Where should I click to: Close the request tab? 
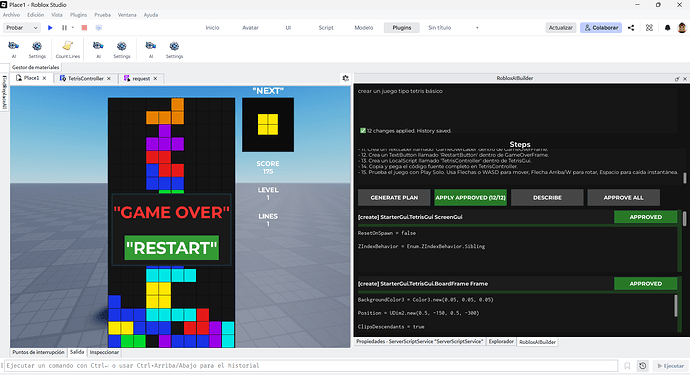point(155,78)
